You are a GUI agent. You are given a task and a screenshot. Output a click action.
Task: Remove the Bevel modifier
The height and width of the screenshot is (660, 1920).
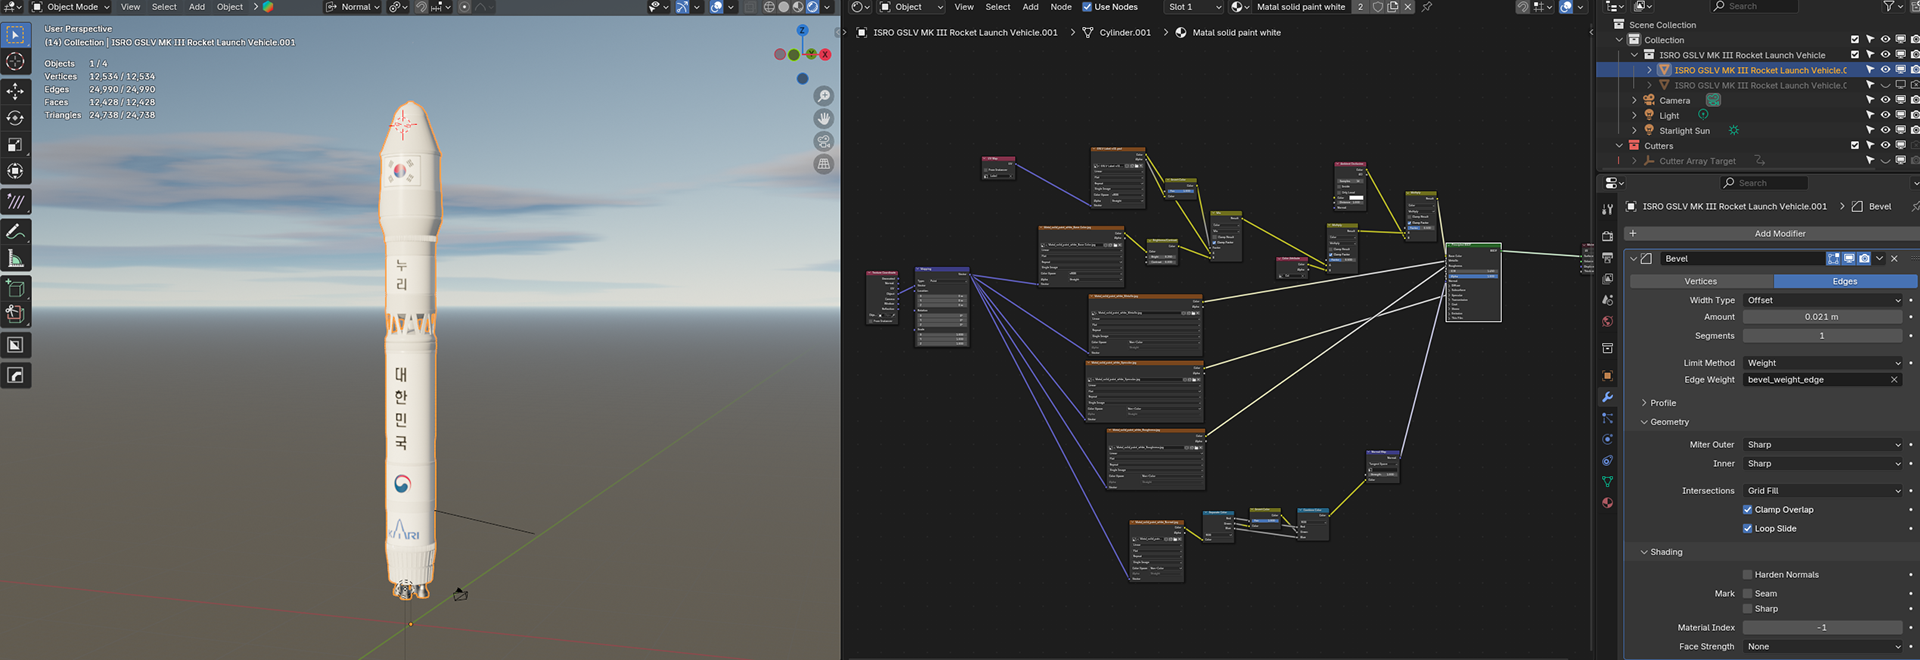1894,259
